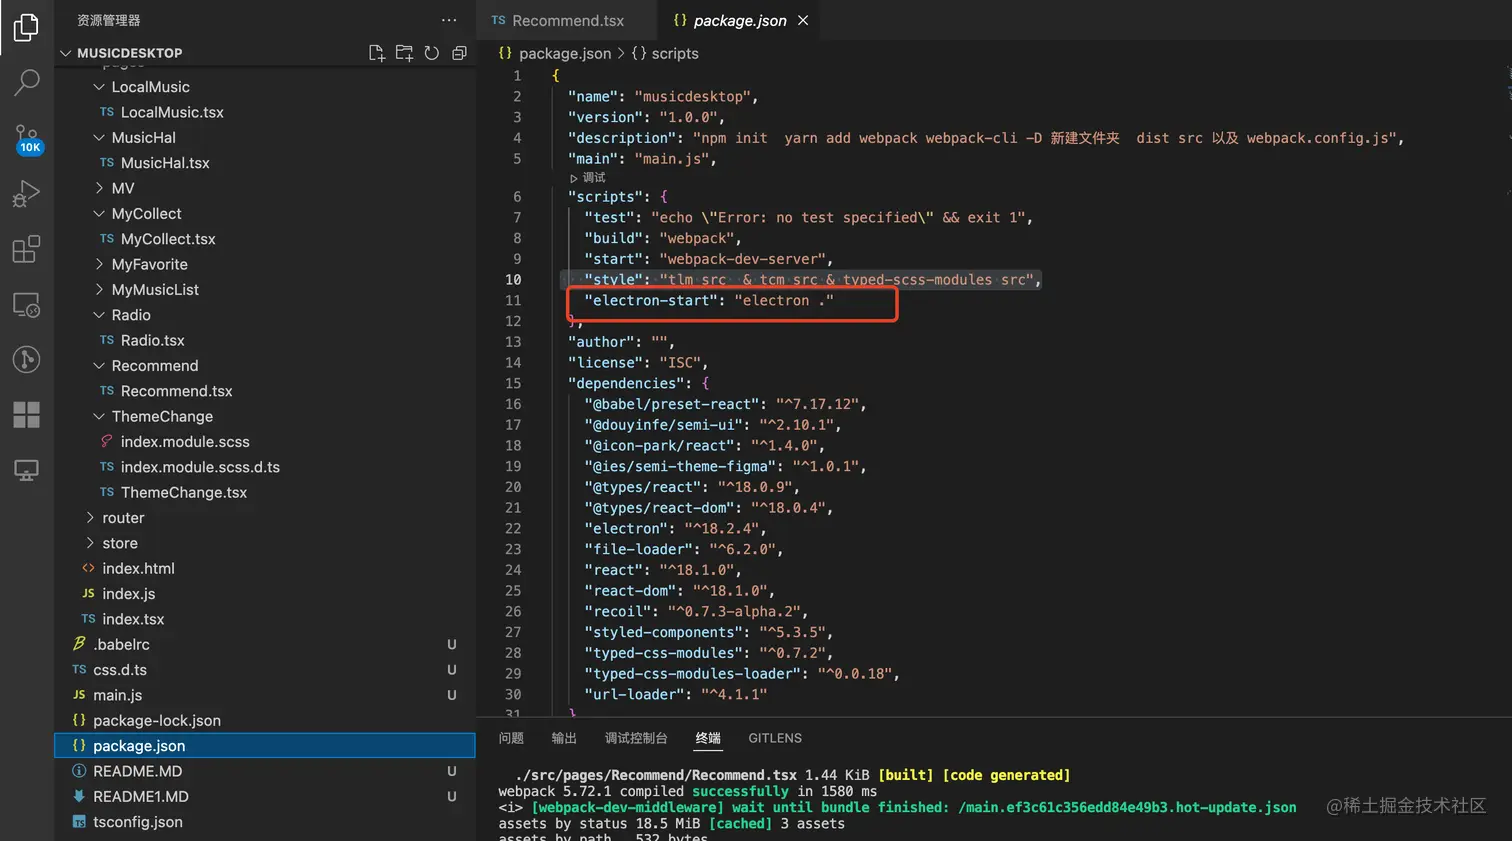
Task: Open README1.MD file
Action: pos(265,797)
